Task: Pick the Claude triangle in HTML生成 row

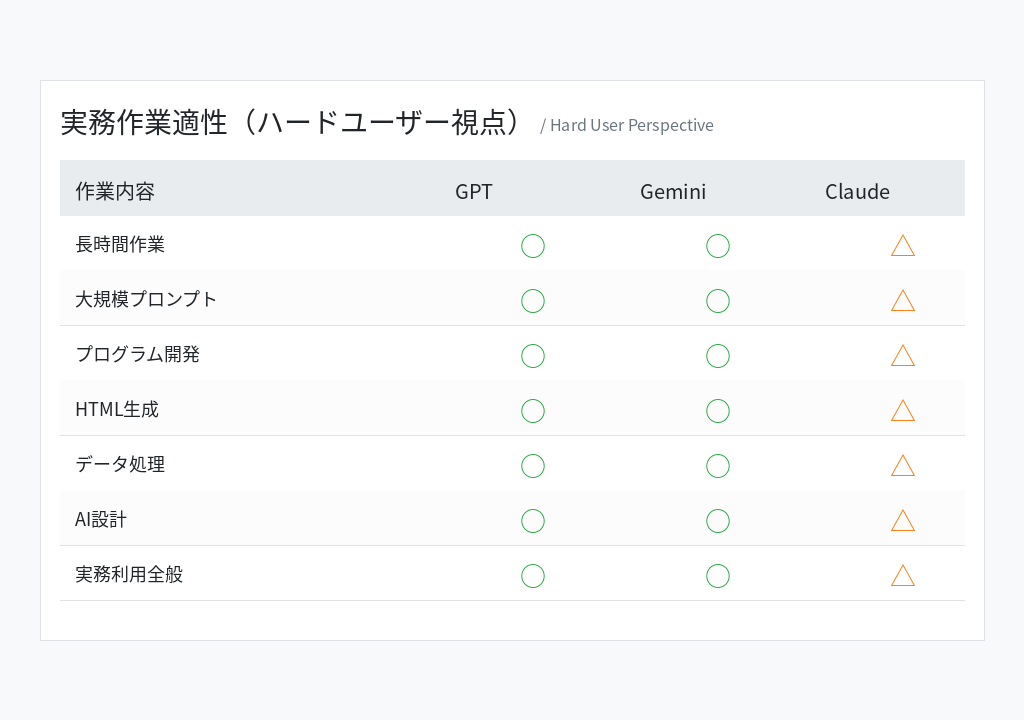Action: click(903, 410)
